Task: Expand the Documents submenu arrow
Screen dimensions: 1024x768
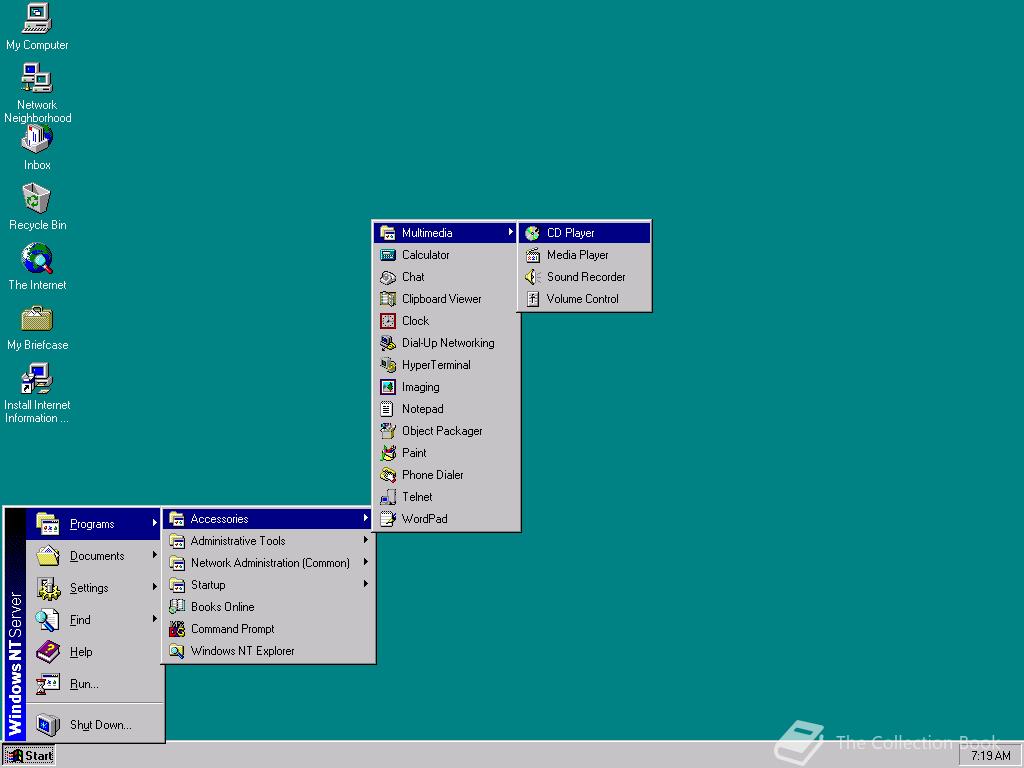Action: tap(154, 555)
